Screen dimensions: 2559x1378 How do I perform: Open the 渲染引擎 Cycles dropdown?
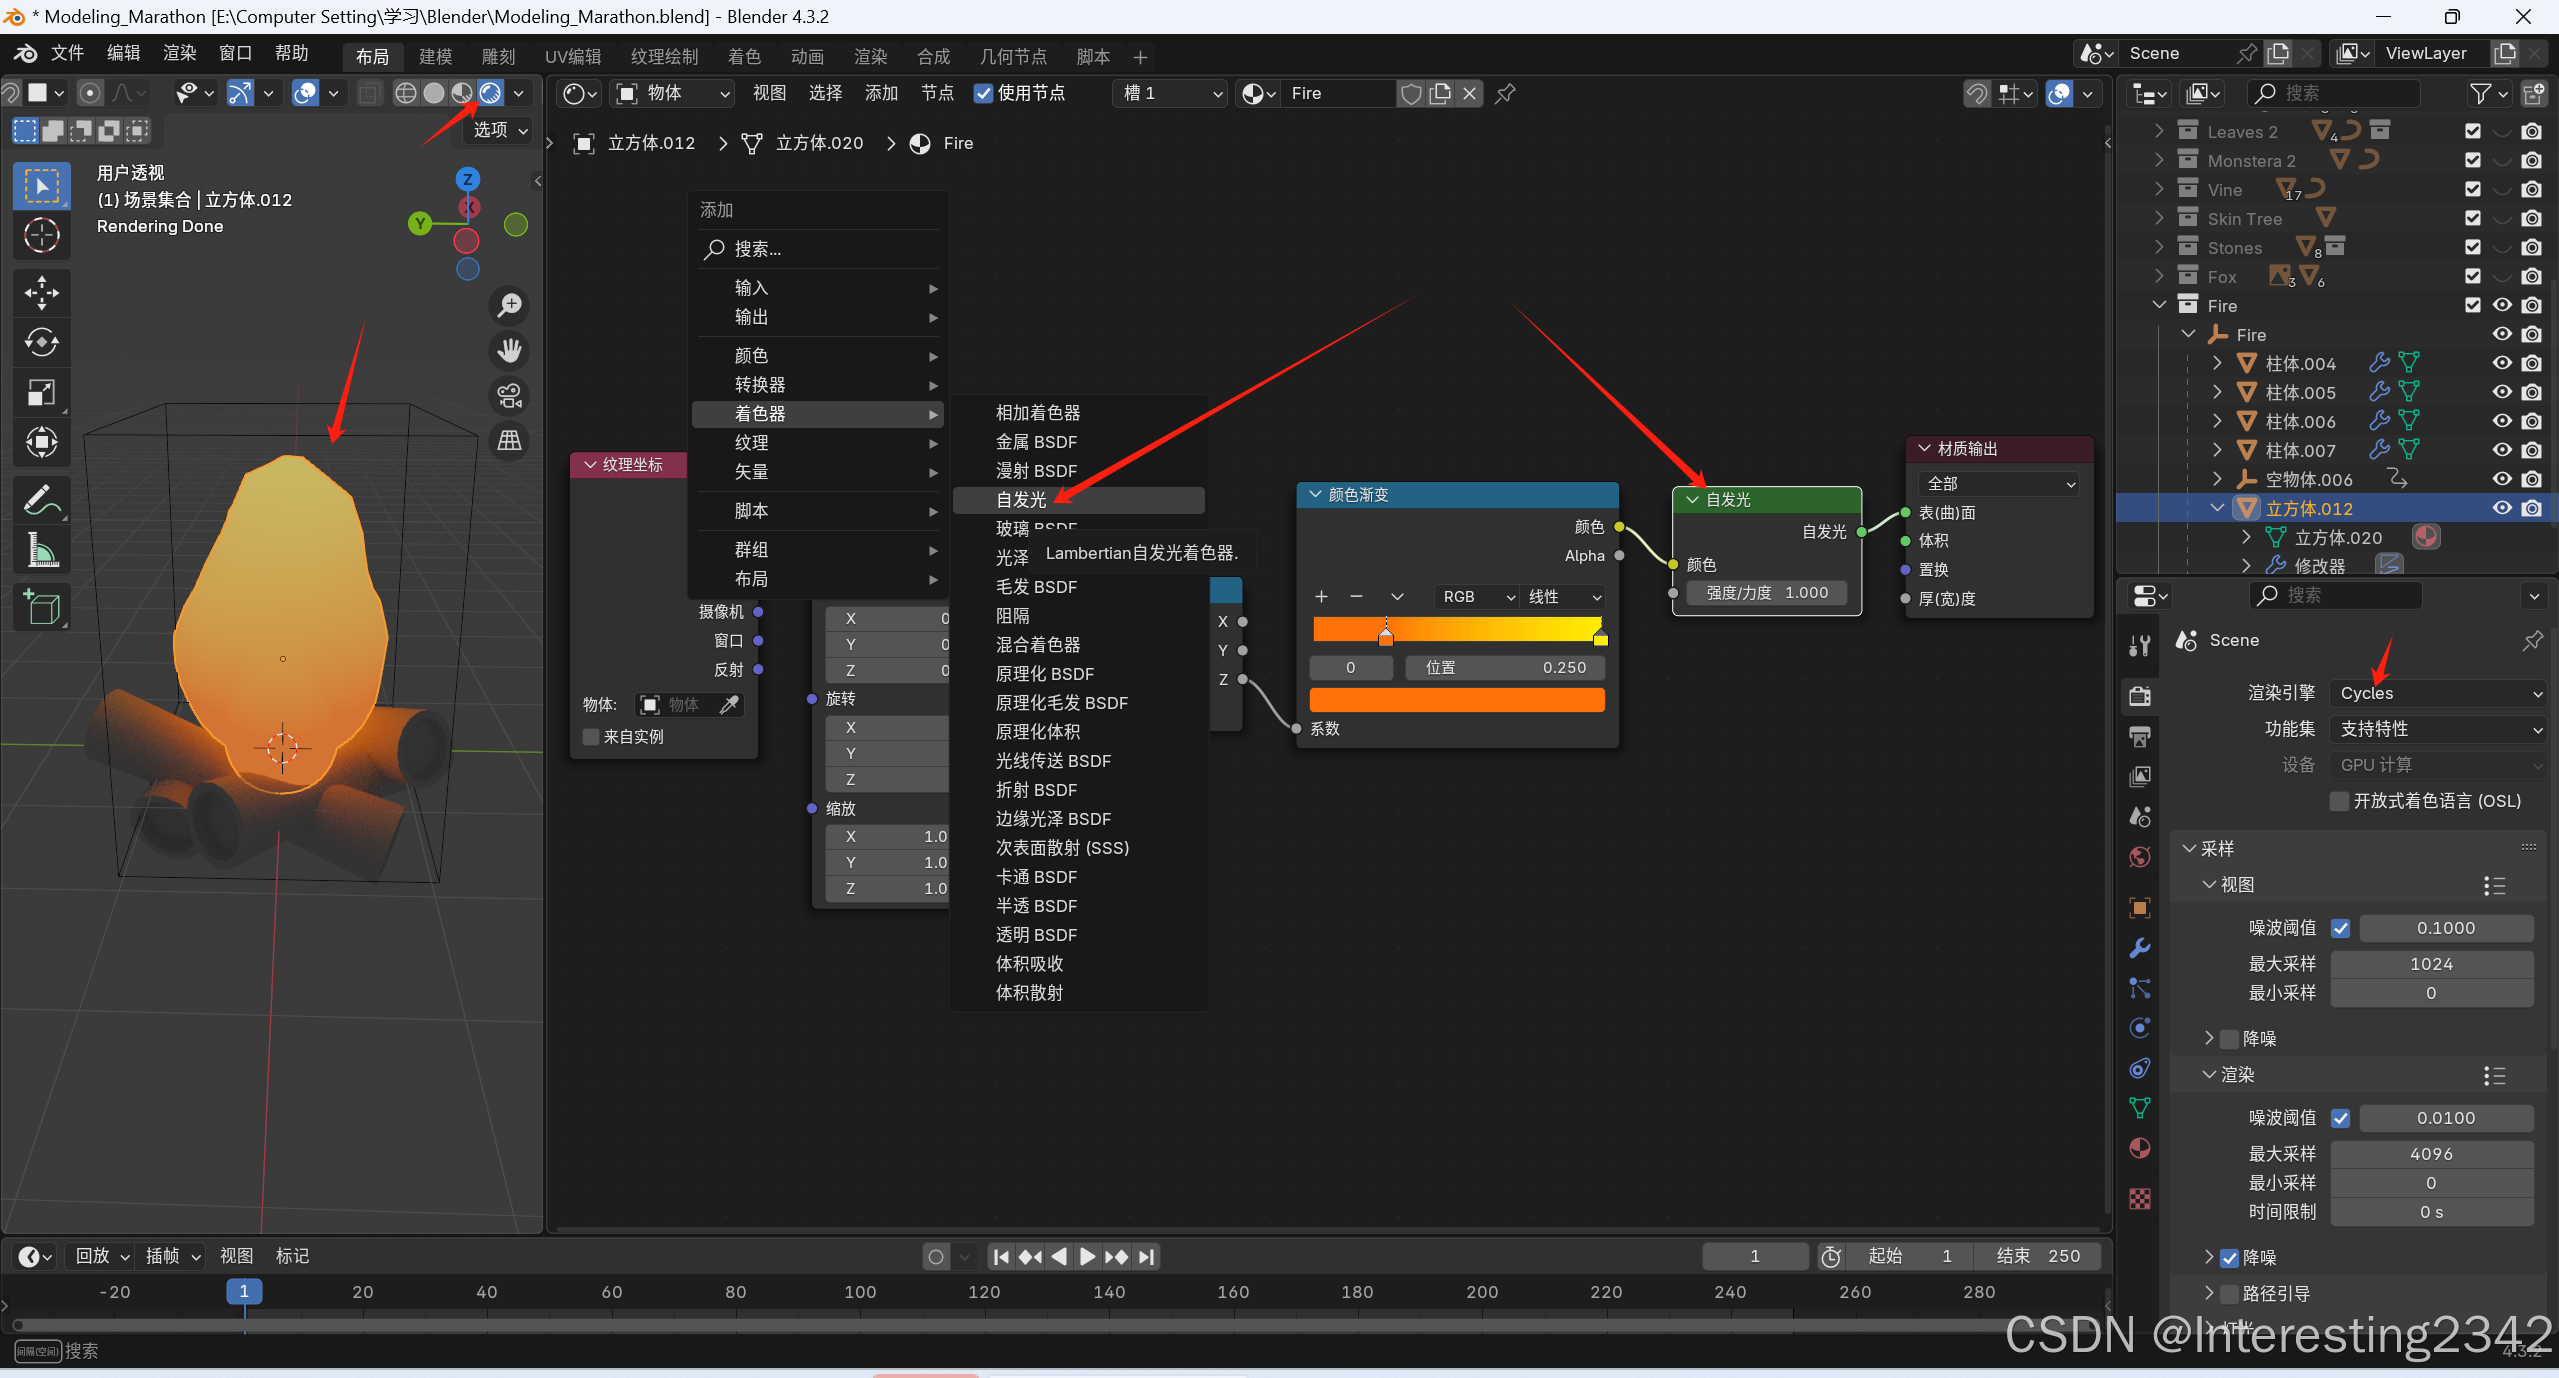tap(2436, 693)
